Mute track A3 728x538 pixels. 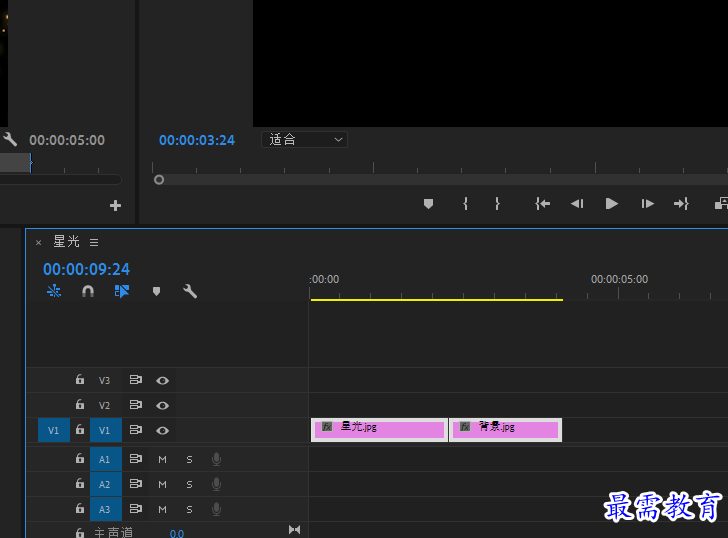point(162,510)
